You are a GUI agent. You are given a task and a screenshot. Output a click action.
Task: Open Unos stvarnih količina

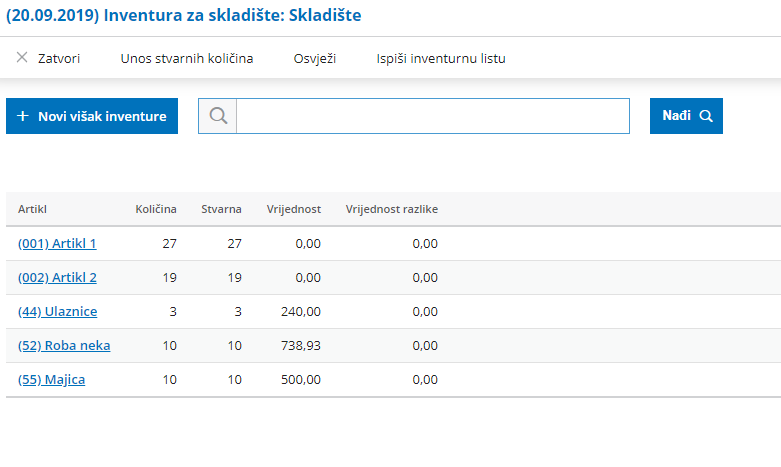pyautogui.click(x=187, y=58)
